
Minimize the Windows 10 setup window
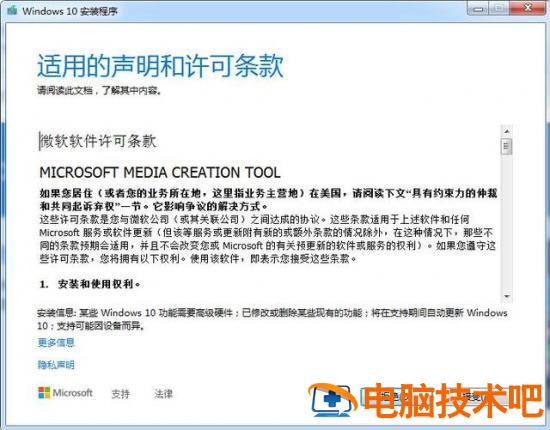[x=478, y=9]
